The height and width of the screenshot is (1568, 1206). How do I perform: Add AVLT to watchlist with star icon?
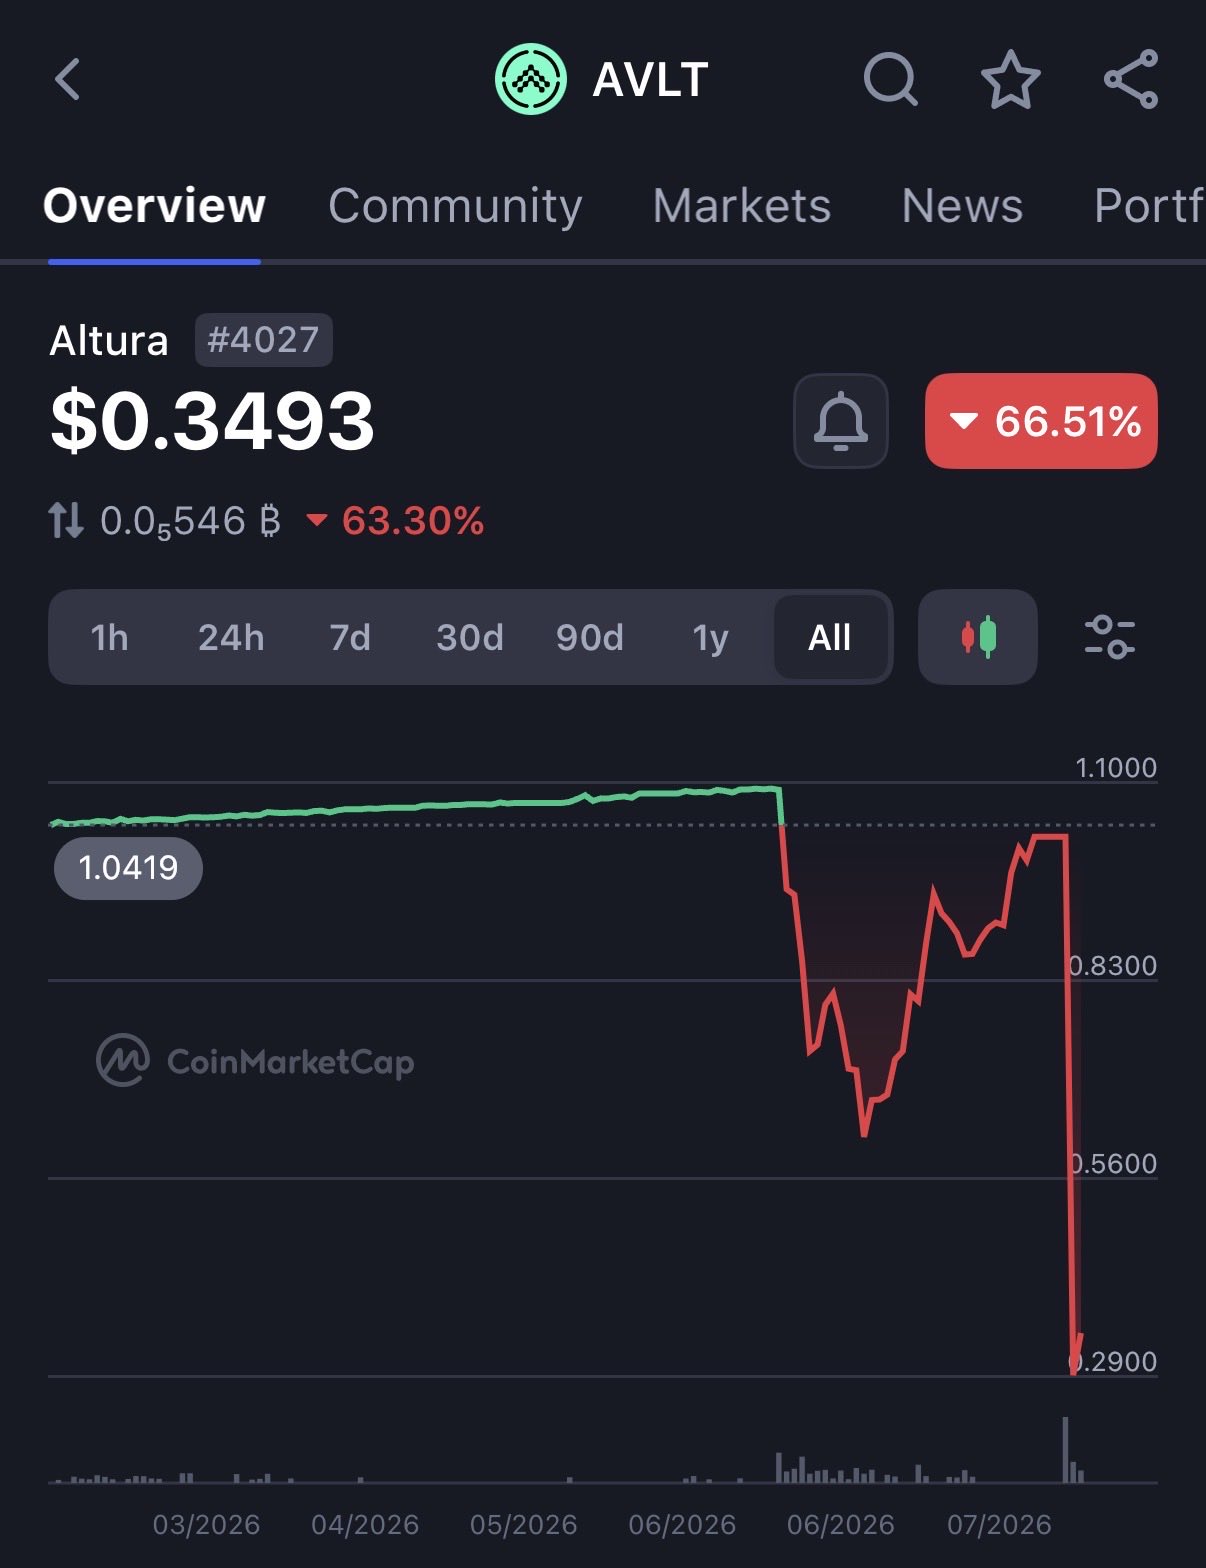pos(1010,79)
